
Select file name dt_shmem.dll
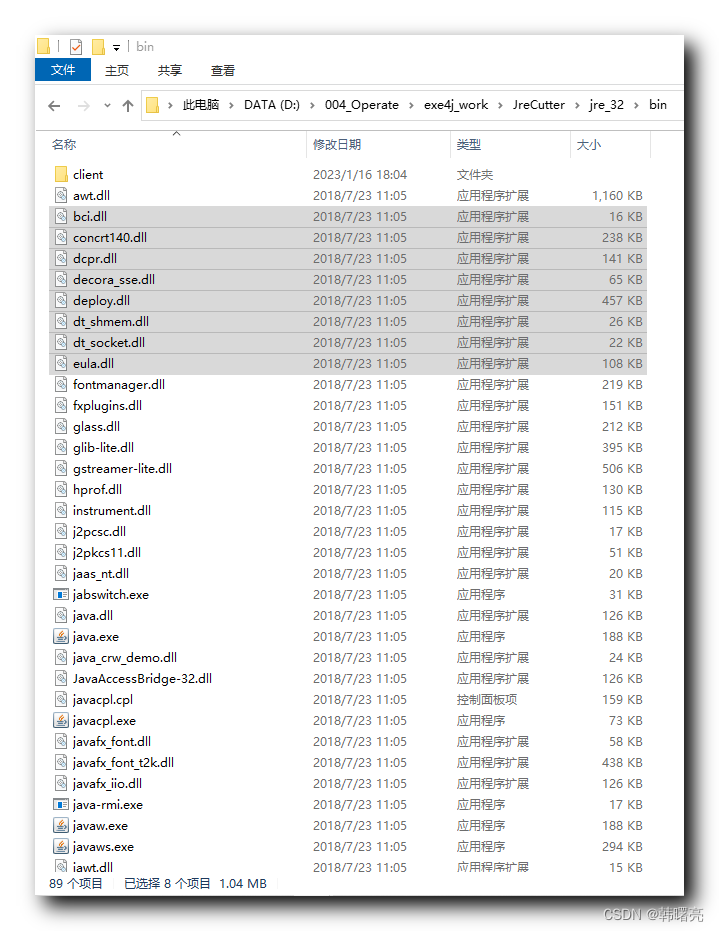pyautogui.click(x=111, y=322)
